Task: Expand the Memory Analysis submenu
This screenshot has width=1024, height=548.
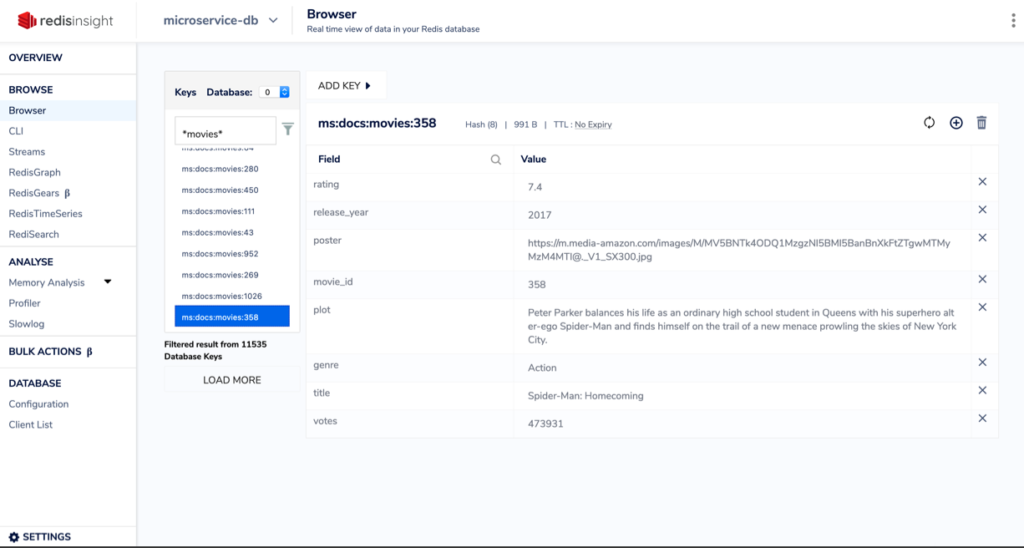Action: coord(108,282)
